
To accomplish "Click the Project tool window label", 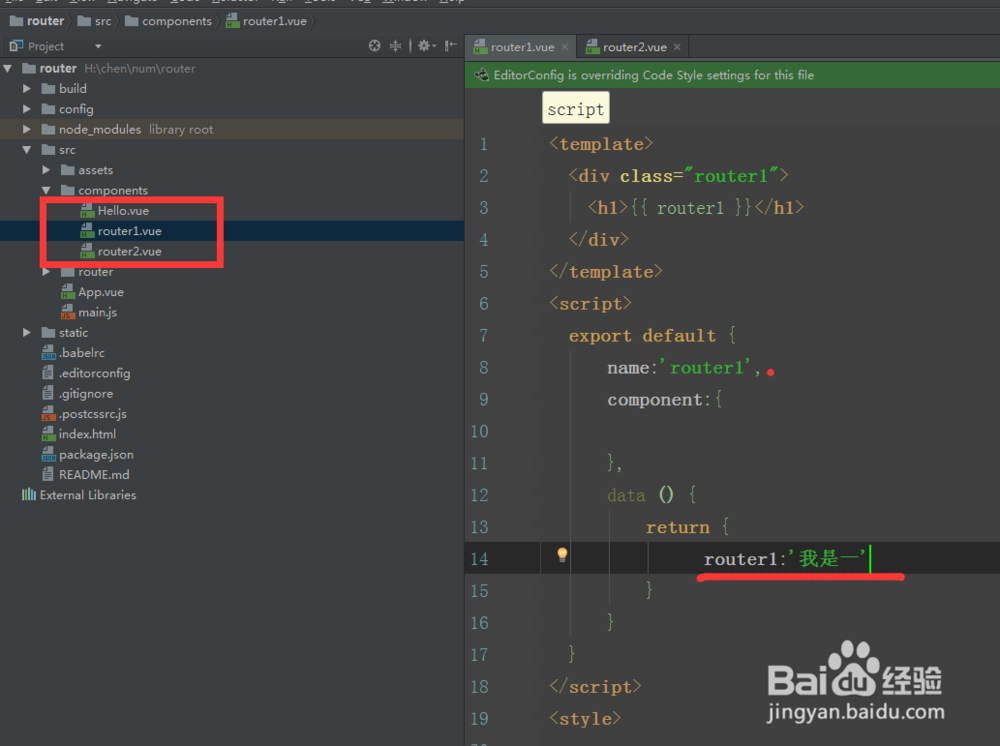I will (46, 47).
